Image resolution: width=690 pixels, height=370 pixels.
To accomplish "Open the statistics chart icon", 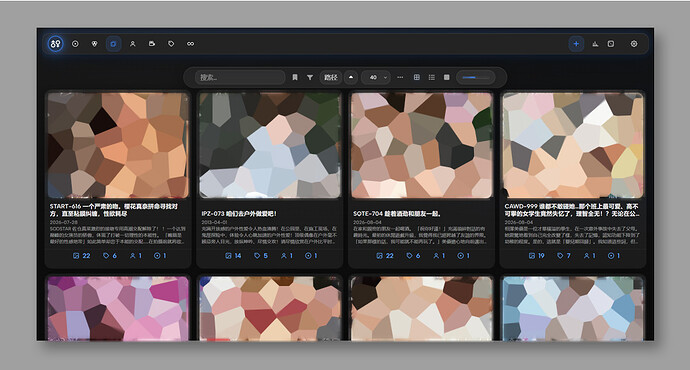I will [595, 44].
